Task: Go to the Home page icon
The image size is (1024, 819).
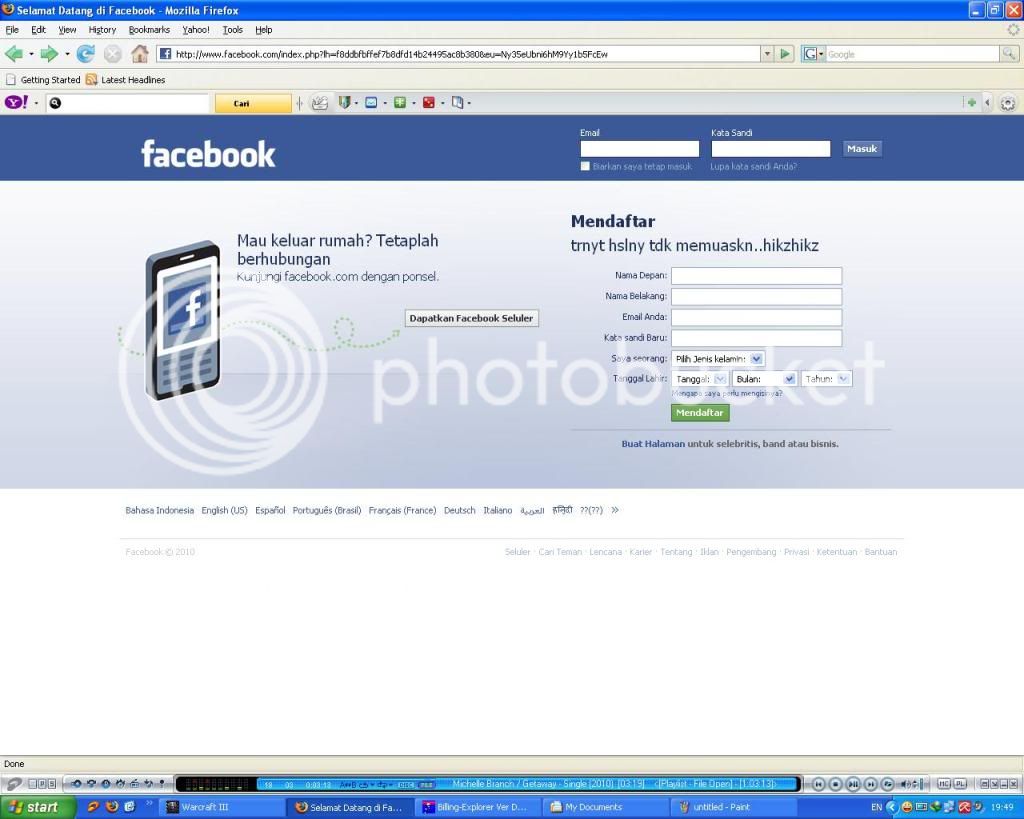Action: tap(139, 54)
